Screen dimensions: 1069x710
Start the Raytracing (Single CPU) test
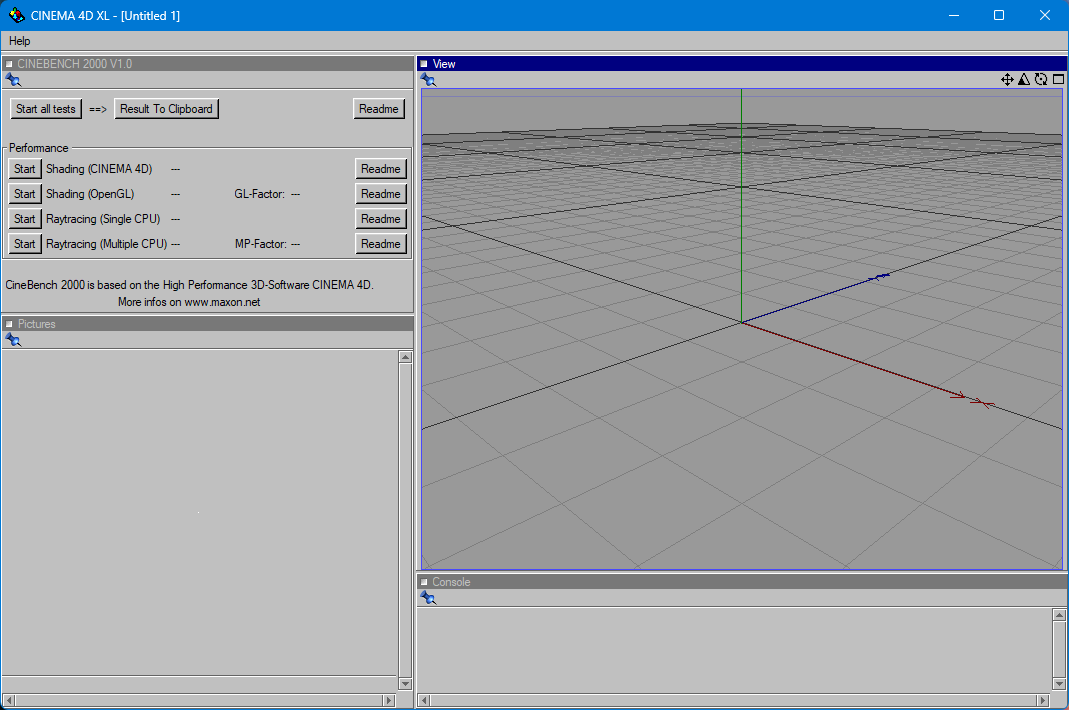(25, 219)
